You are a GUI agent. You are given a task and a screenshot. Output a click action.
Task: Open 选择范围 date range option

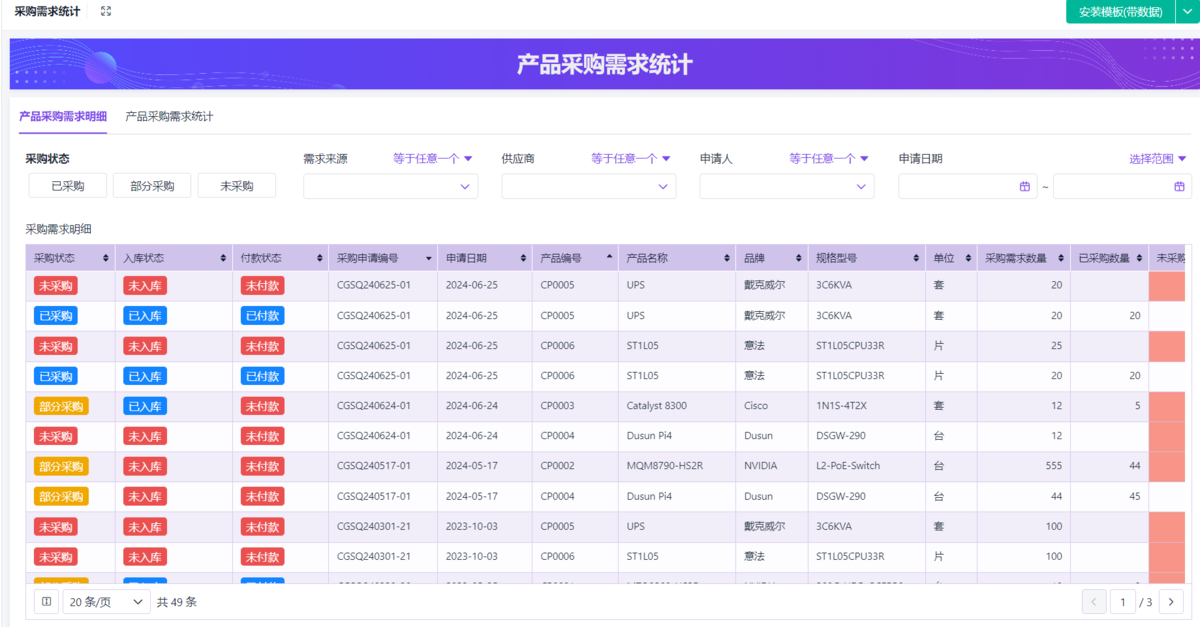pos(1157,158)
